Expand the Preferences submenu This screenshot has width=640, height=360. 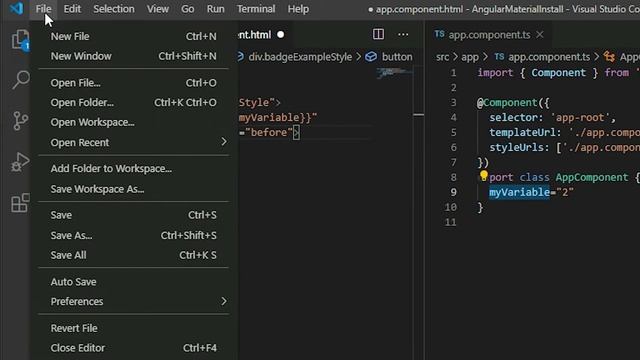[x=133, y=302]
